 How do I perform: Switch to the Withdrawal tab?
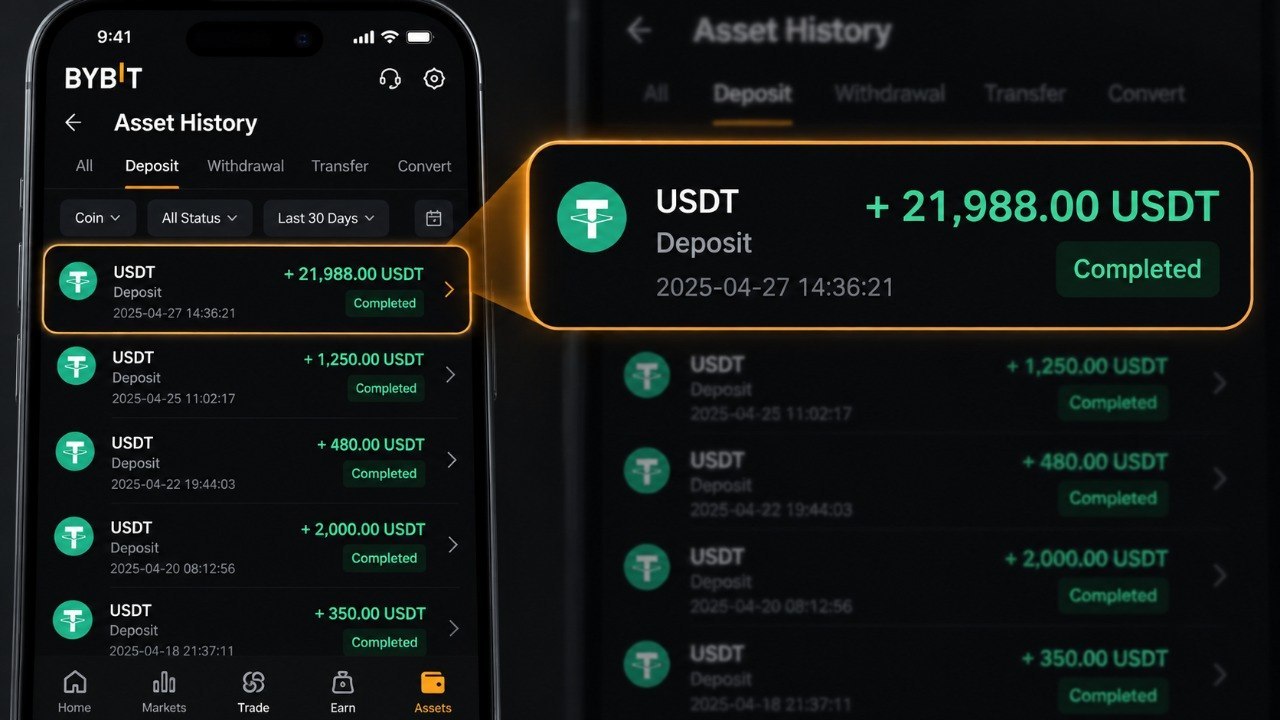pos(245,166)
